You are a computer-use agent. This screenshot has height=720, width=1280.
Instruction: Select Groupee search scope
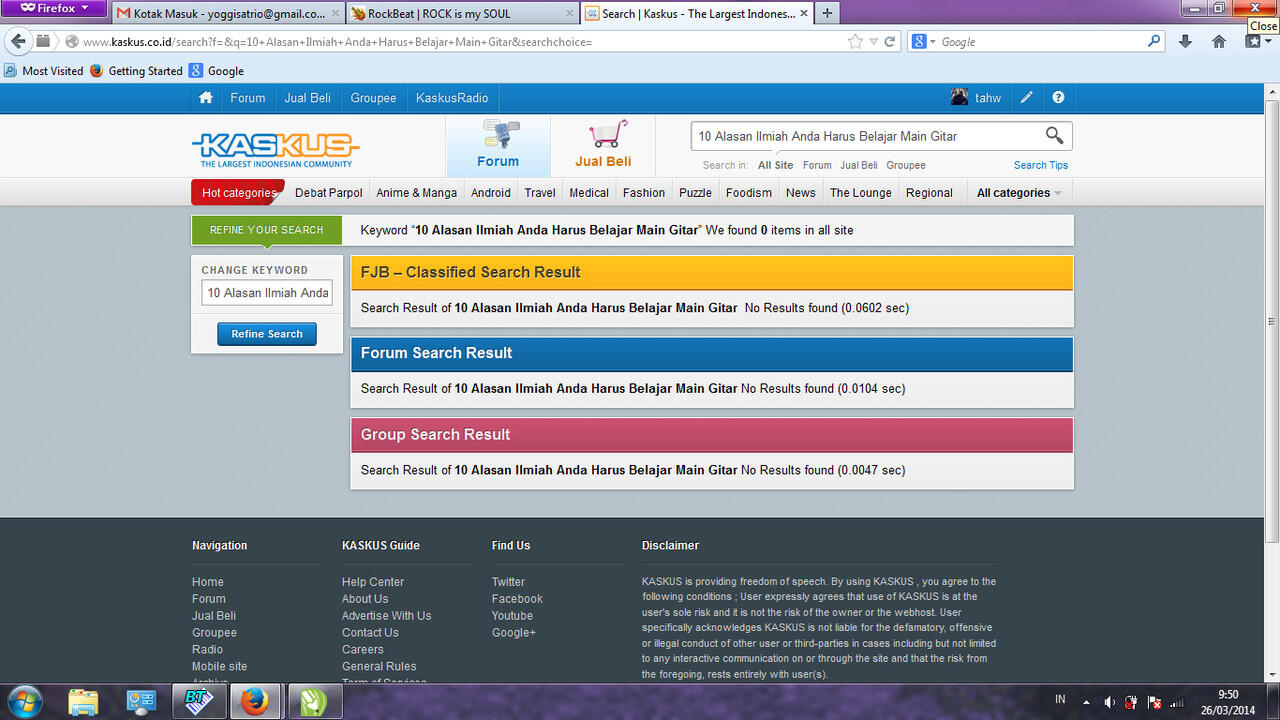coord(906,165)
